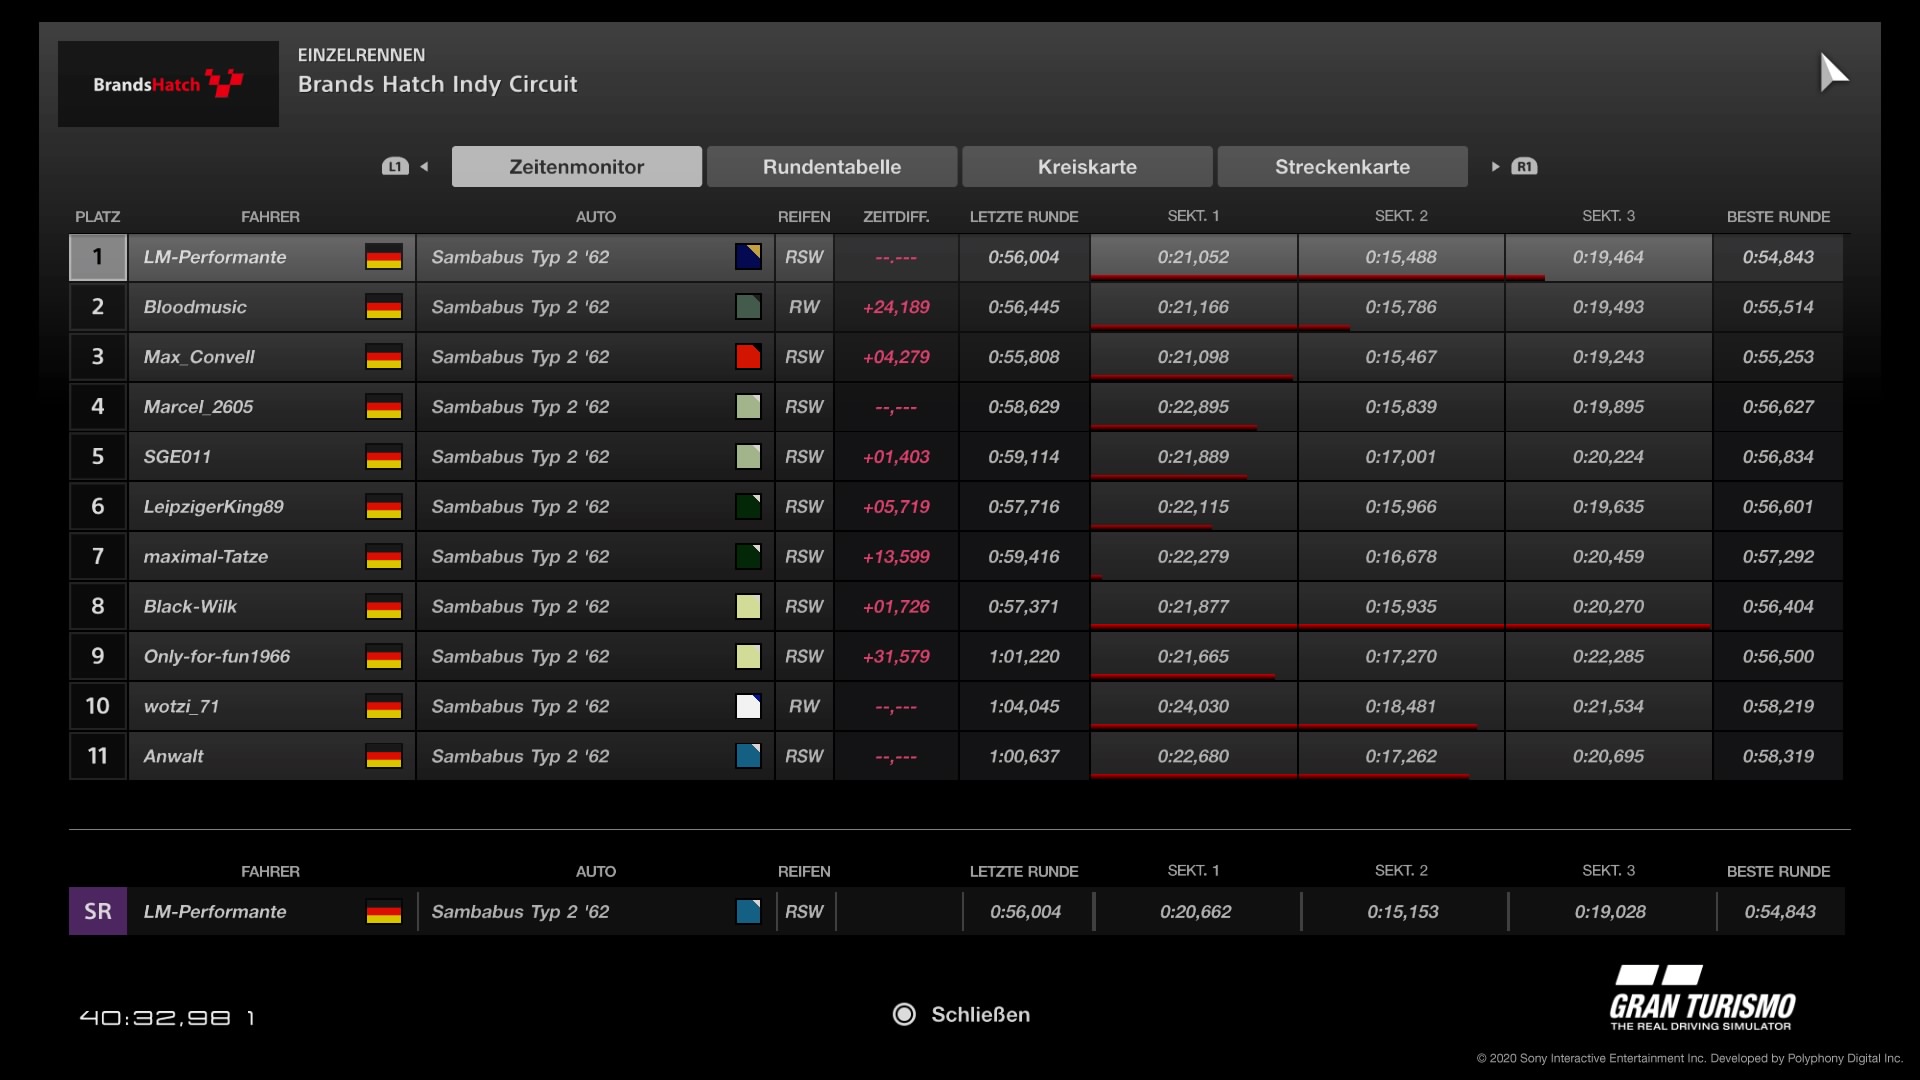
Task: Click the Brands Hatch track logo
Action: coord(168,84)
